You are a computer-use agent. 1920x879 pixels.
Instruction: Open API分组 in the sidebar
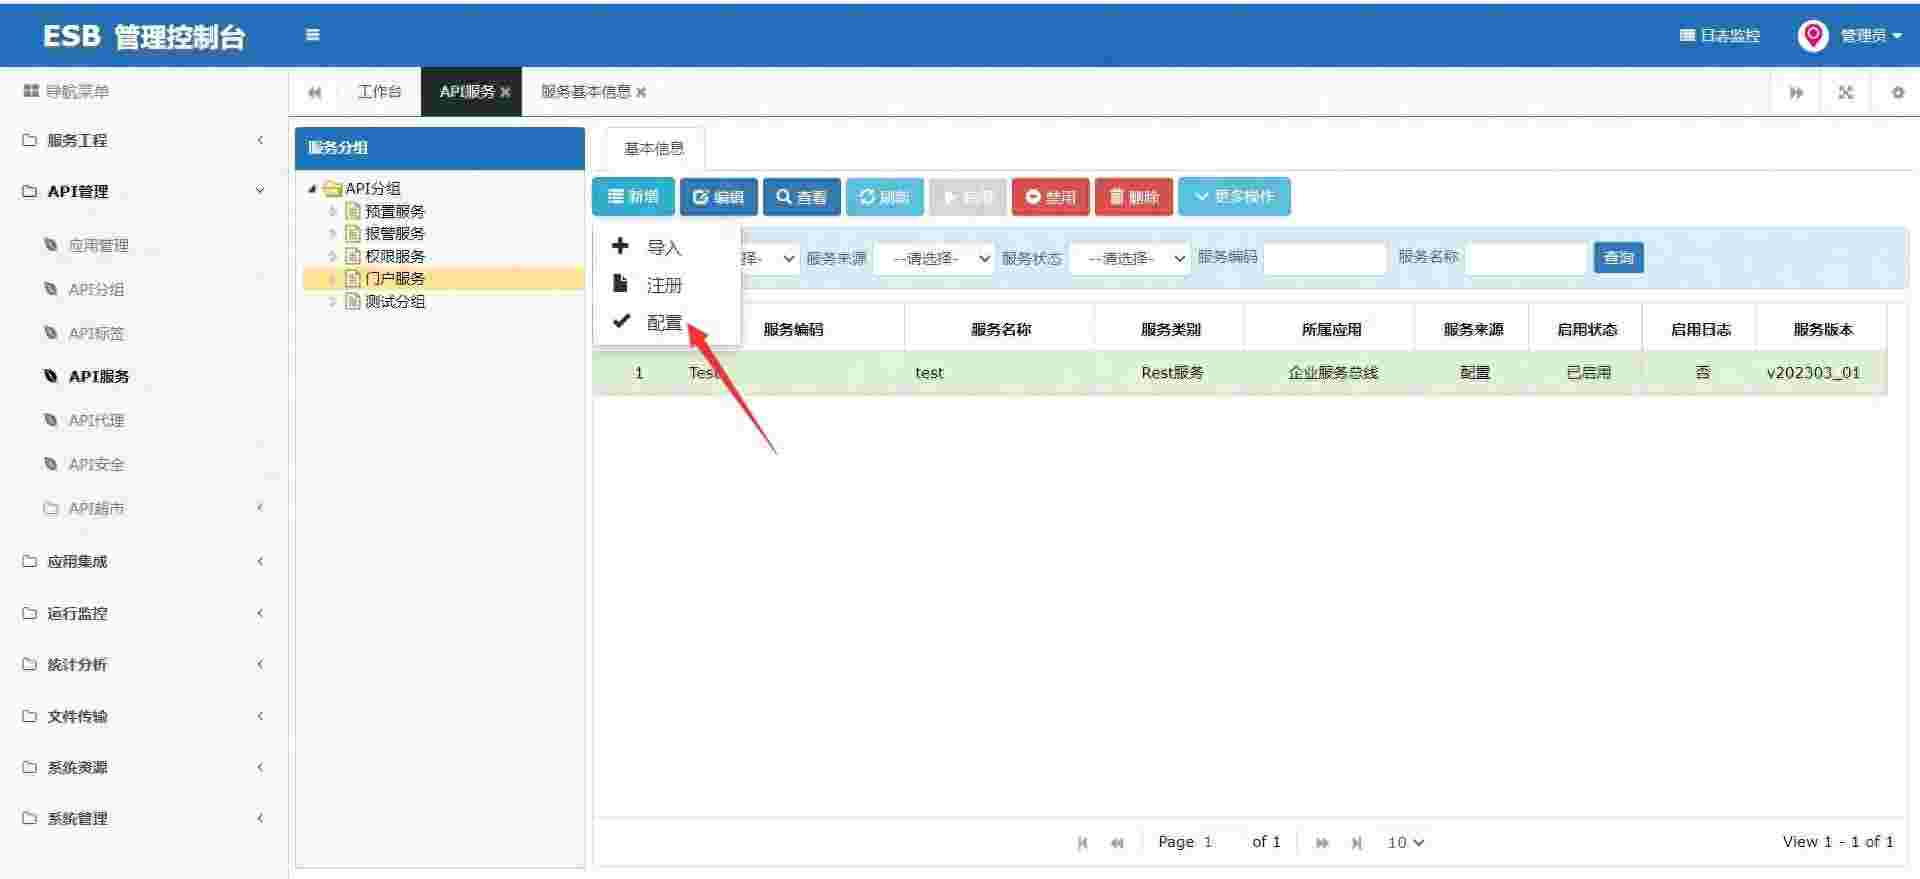pyautogui.click(x=96, y=289)
